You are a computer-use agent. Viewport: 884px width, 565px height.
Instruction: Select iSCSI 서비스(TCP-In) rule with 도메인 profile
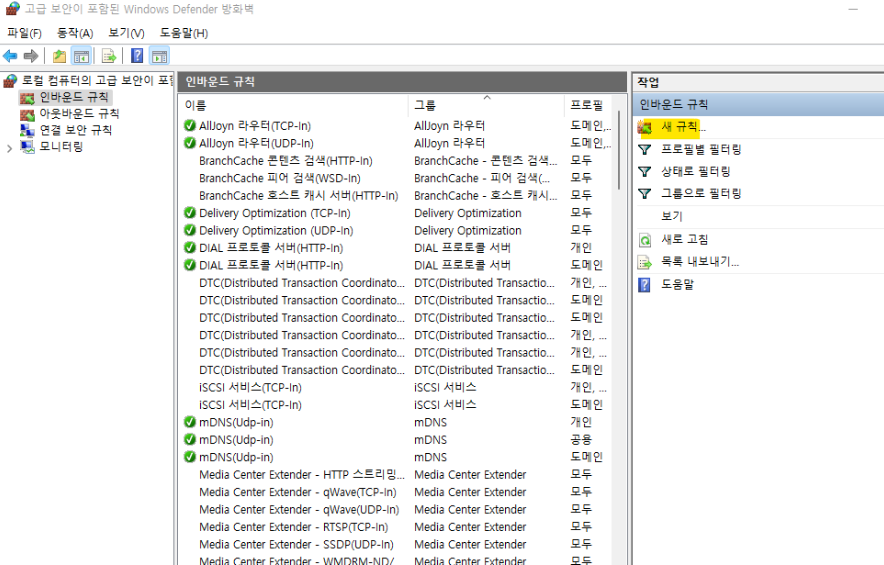point(250,405)
